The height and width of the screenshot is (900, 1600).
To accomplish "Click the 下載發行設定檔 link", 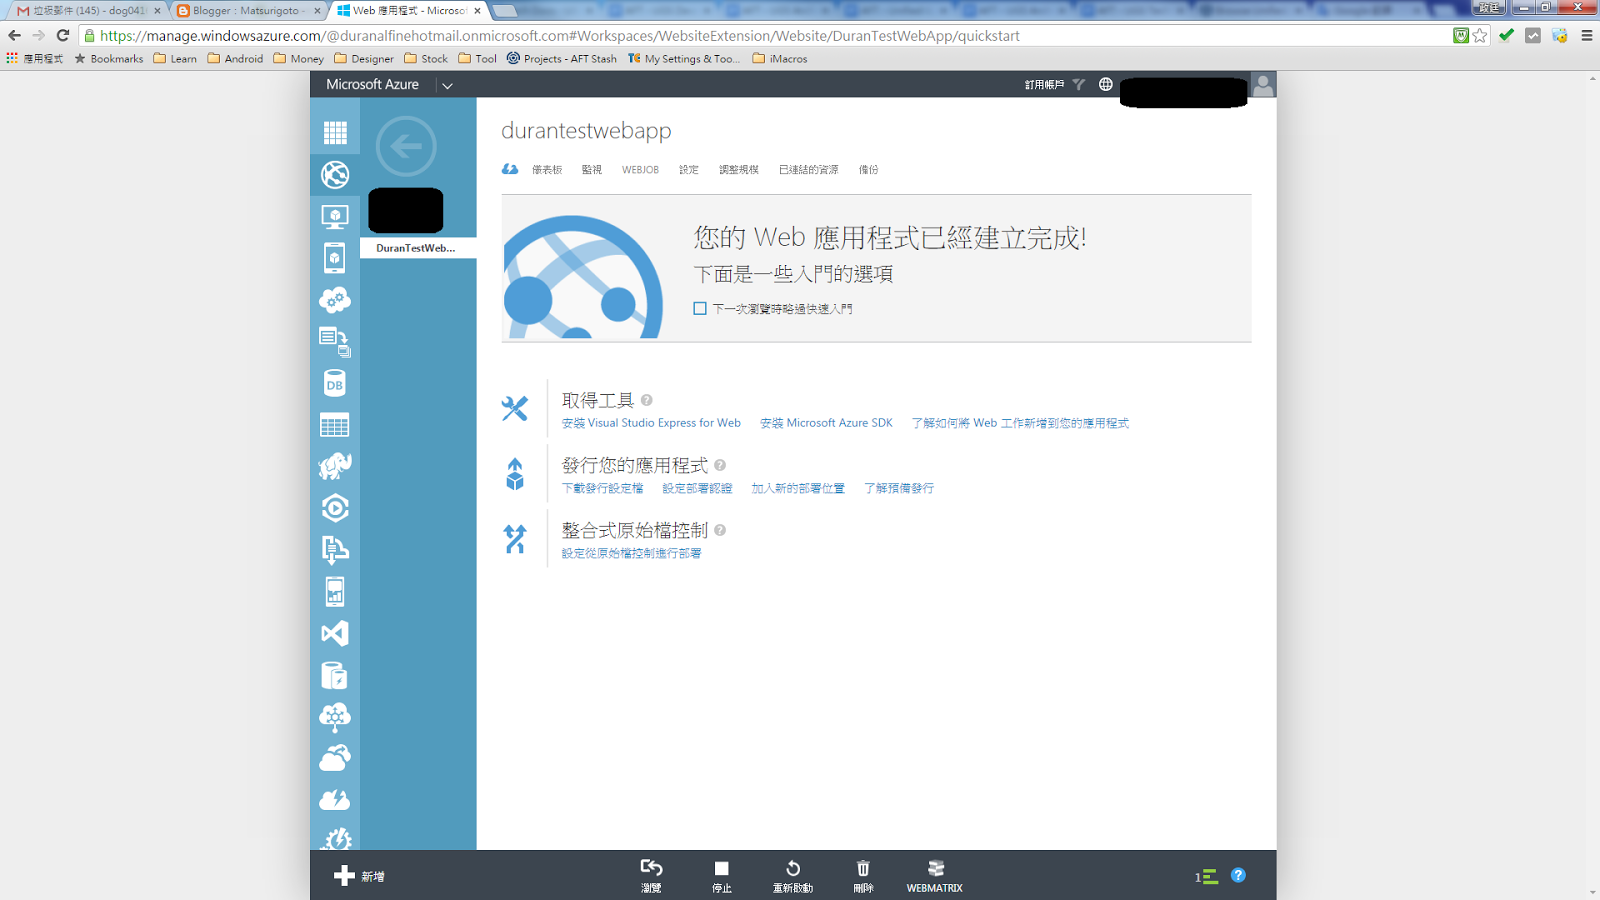I will click(x=602, y=488).
